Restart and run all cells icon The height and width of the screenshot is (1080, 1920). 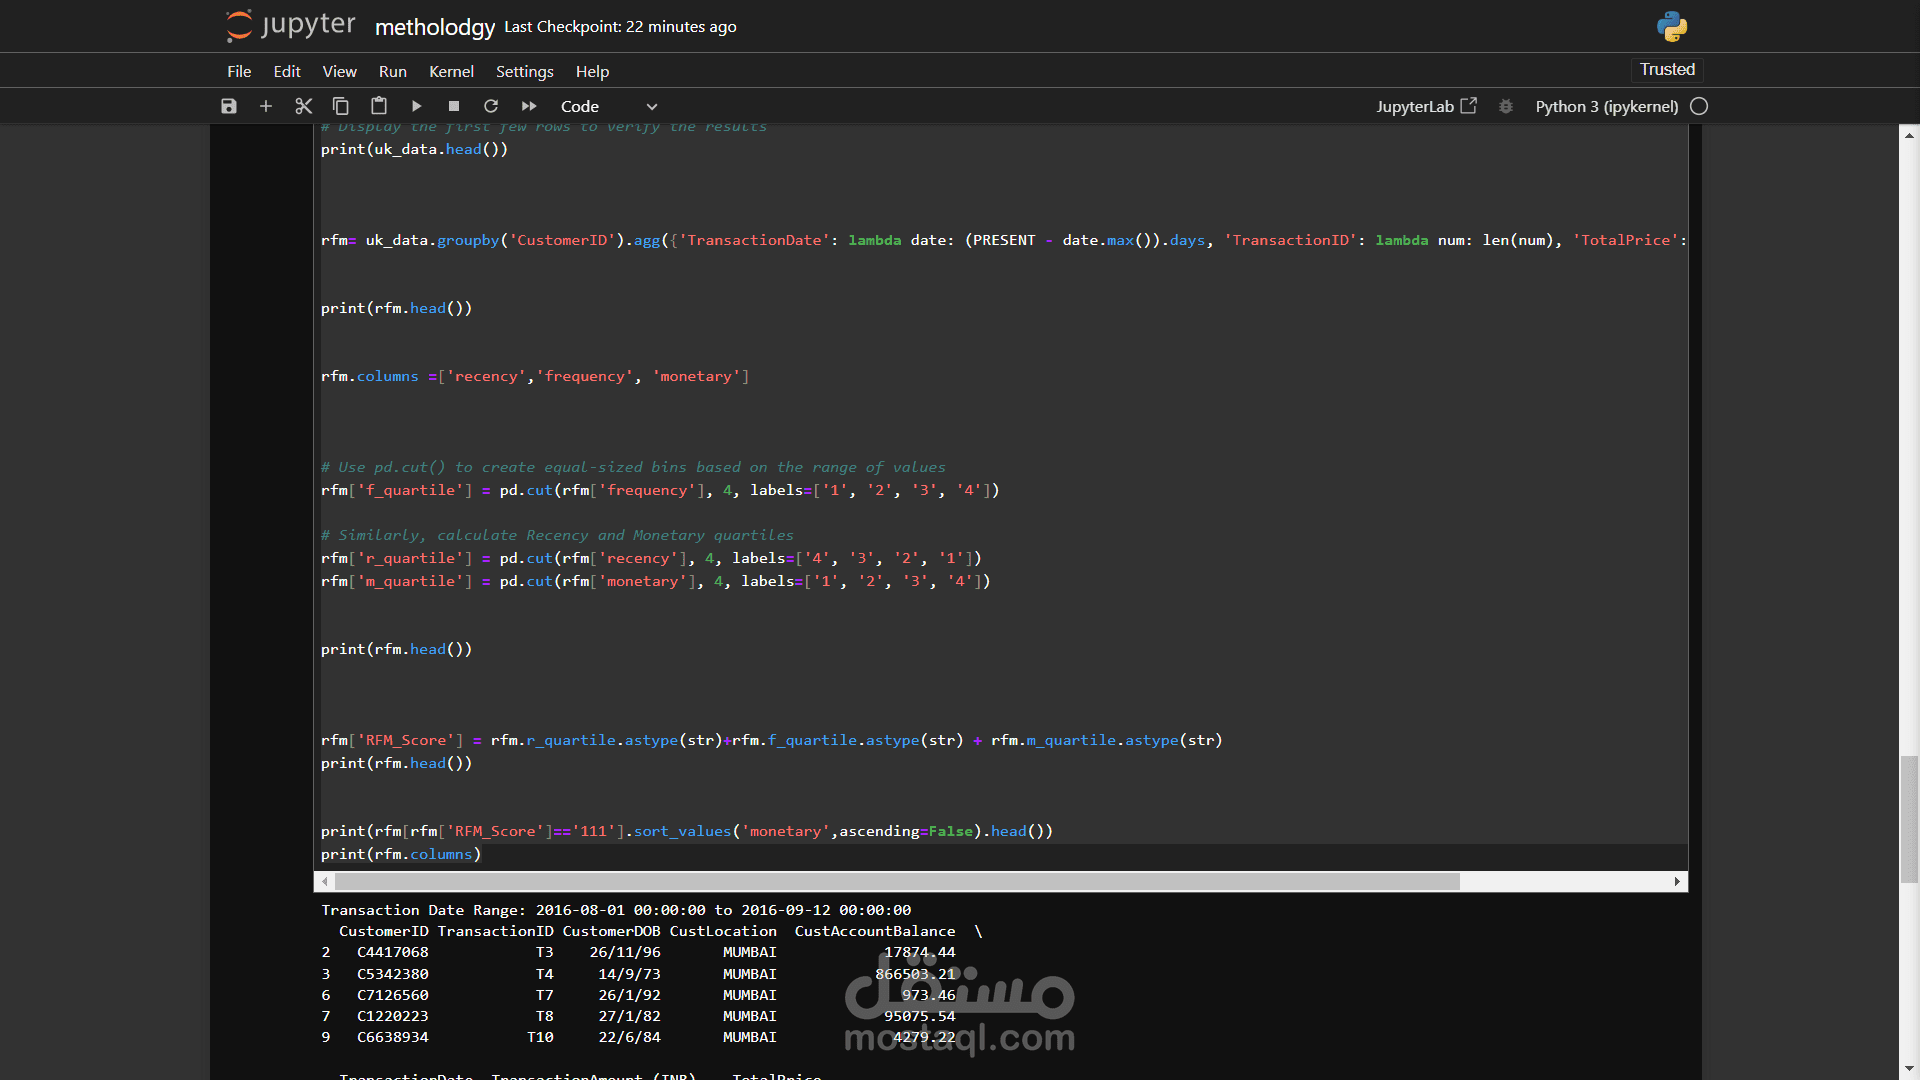coord(529,106)
